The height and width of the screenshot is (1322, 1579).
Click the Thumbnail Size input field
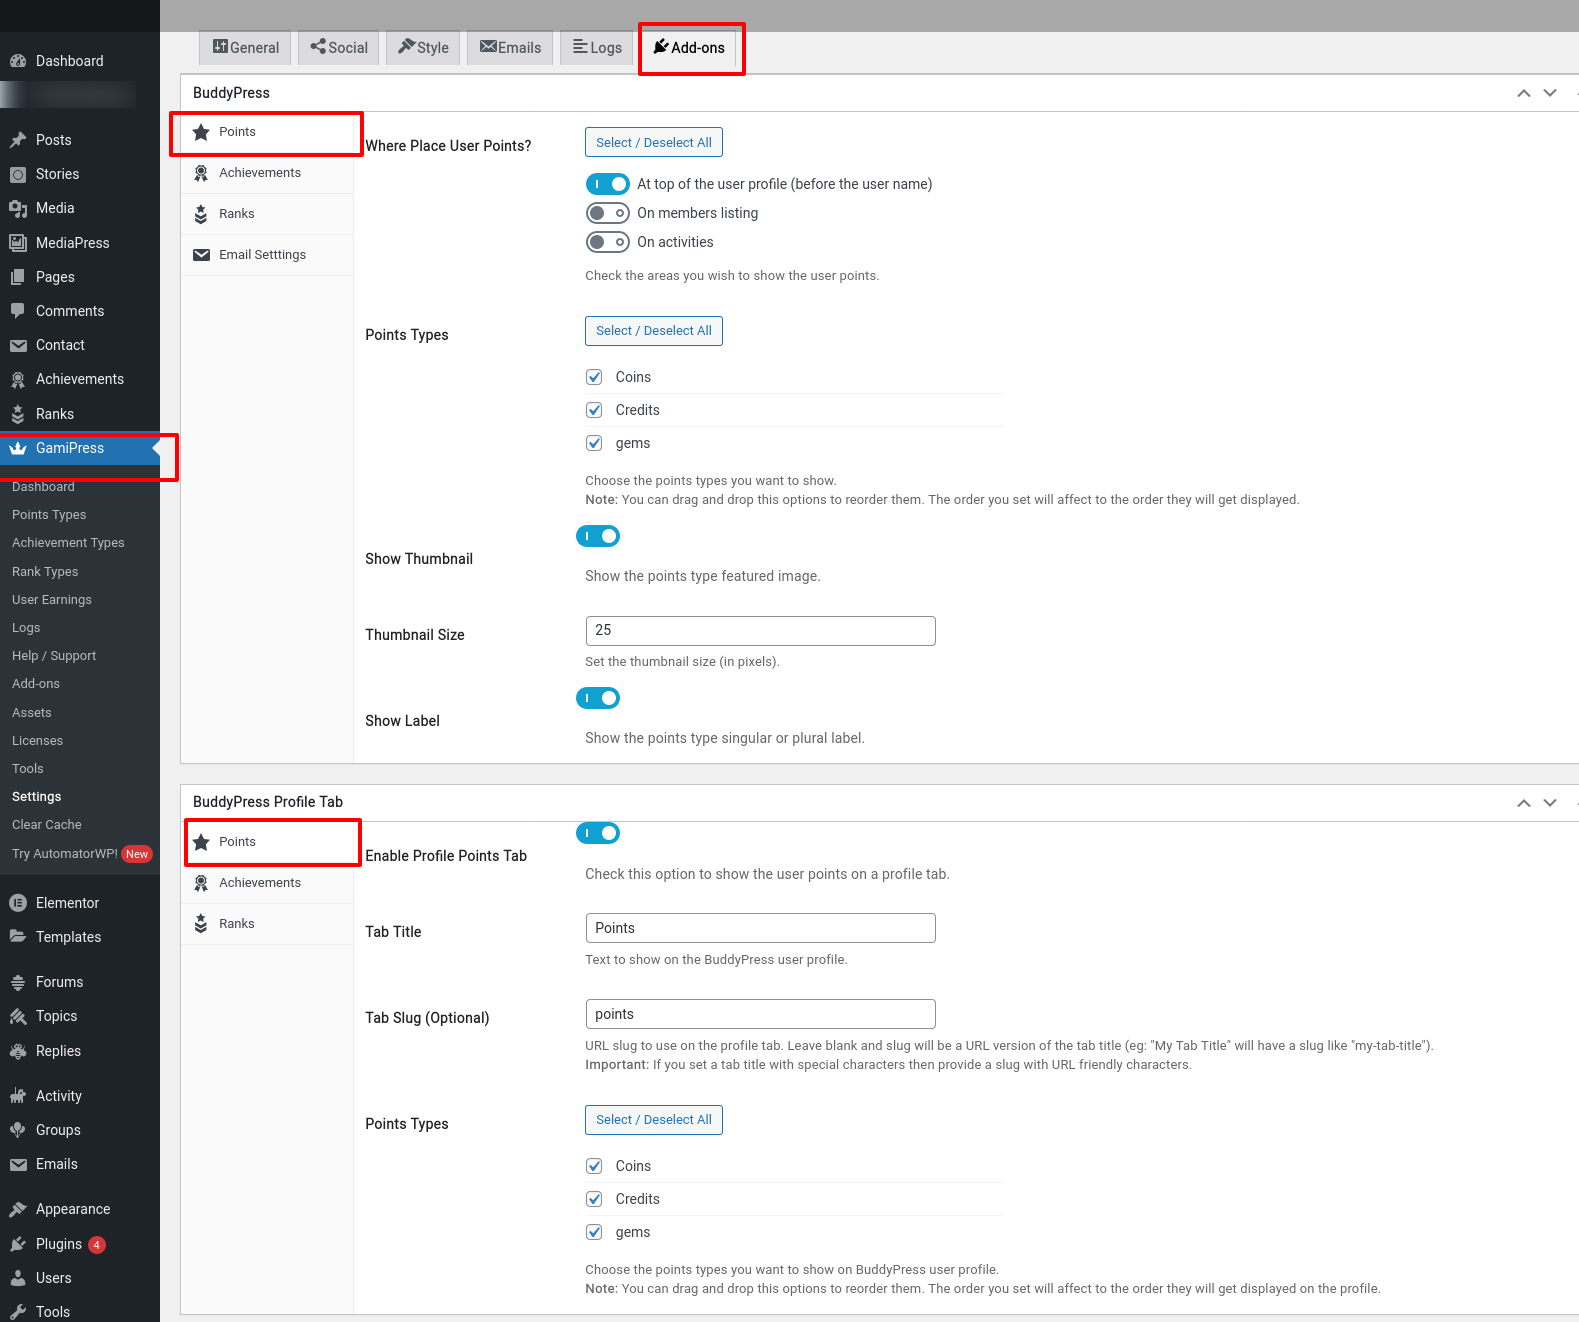pyautogui.click(x=760, y=631)
